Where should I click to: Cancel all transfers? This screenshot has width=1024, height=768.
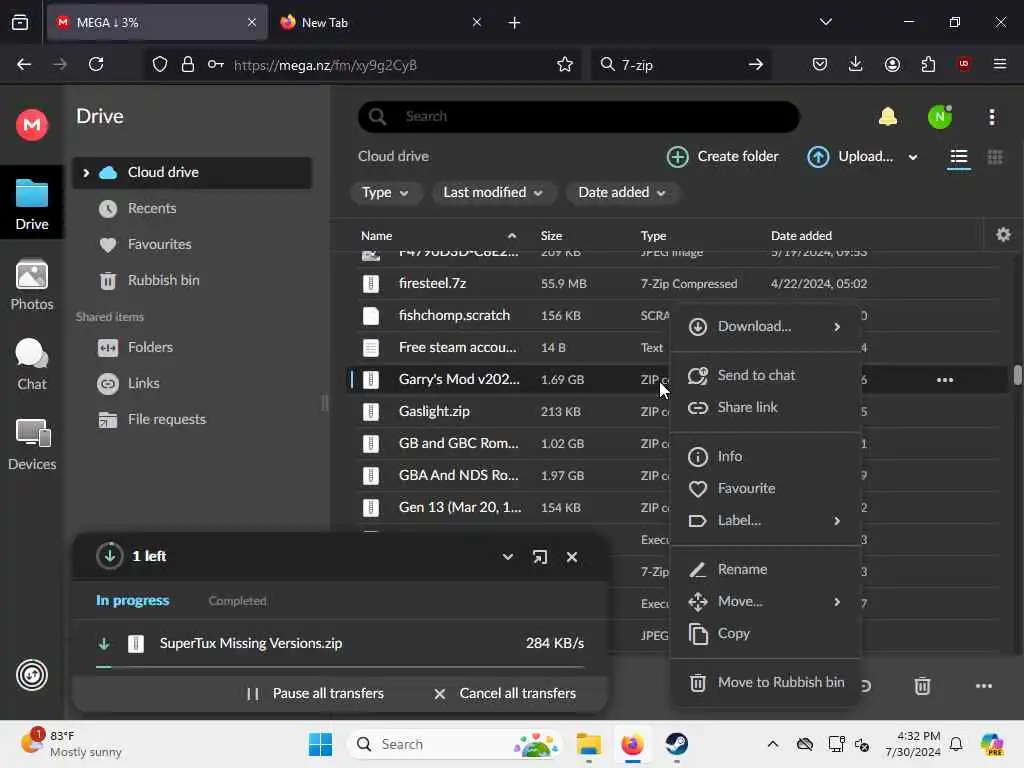(x=505, y=694)
